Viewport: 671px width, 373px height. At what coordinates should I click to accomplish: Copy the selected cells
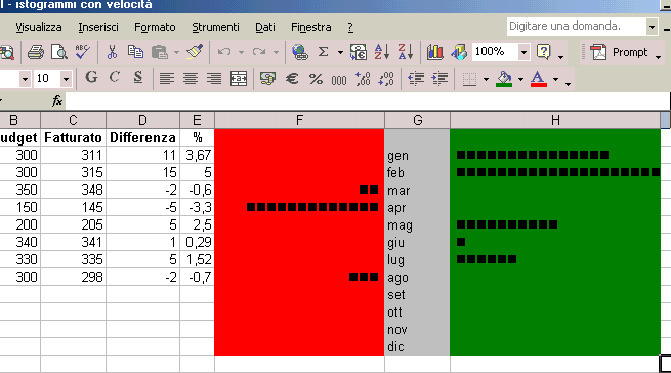135,52
